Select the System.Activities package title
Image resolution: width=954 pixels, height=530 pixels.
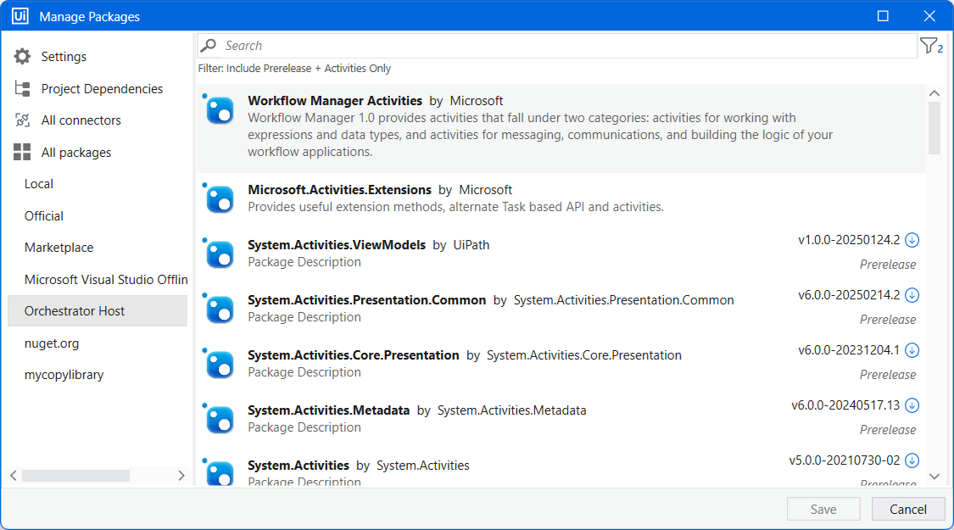coord(298,465)
